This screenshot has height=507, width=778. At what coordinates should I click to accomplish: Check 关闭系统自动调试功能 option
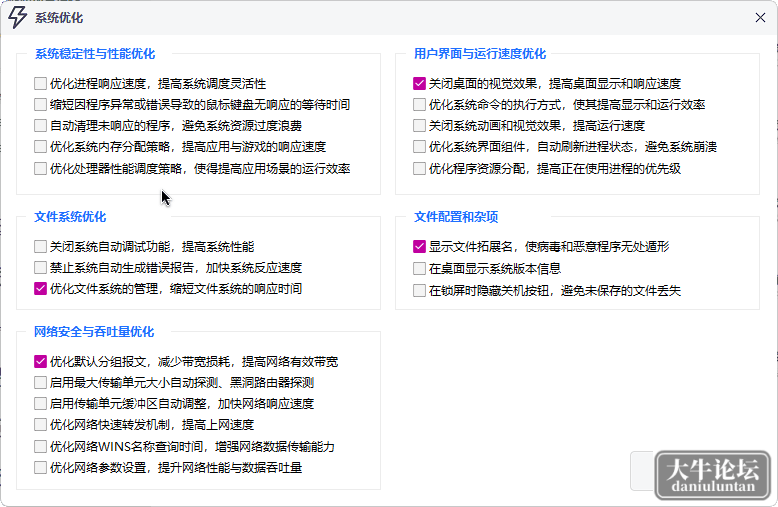click(x=40, y=247)
